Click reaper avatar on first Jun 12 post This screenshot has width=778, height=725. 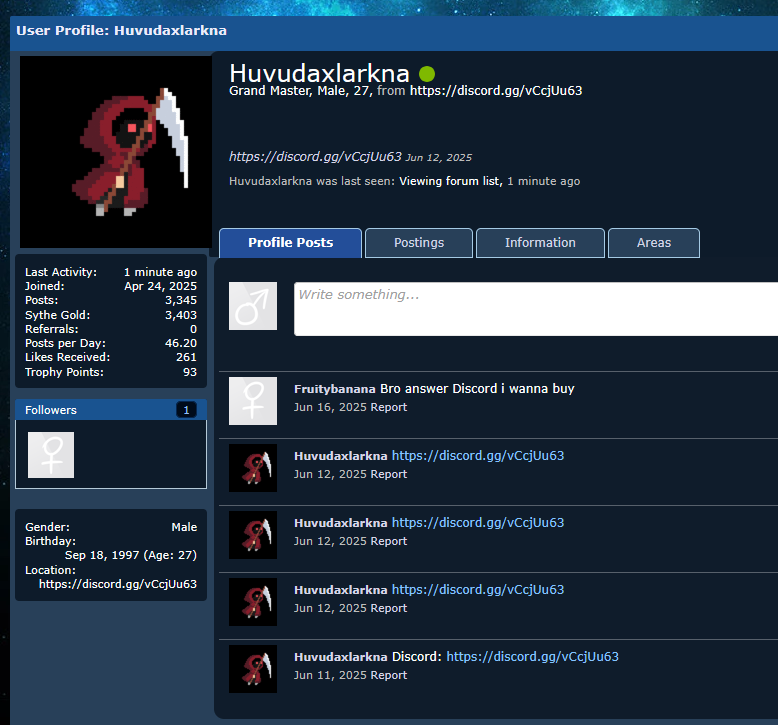[x=253, y=468]
